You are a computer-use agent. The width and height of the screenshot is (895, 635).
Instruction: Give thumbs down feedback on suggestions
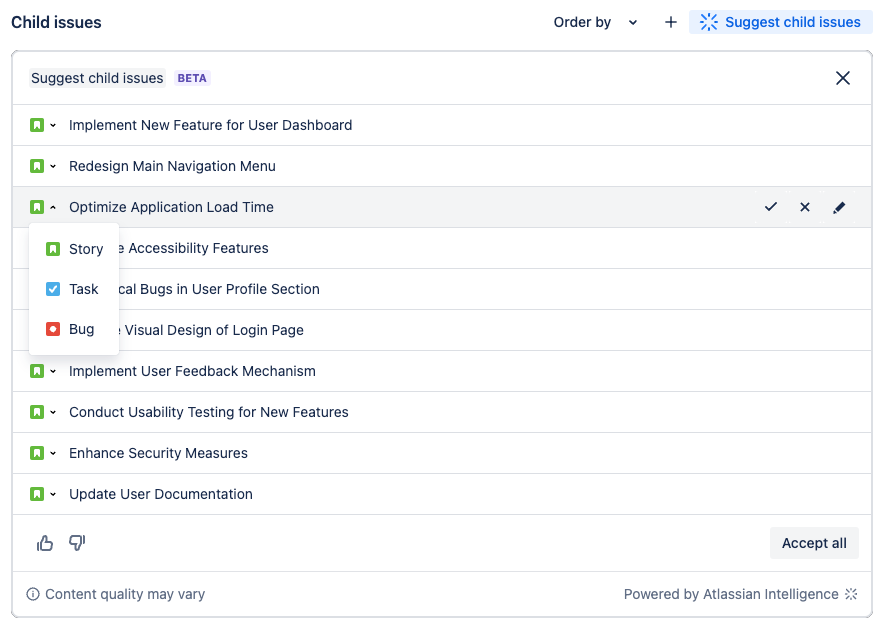[77, 543]
